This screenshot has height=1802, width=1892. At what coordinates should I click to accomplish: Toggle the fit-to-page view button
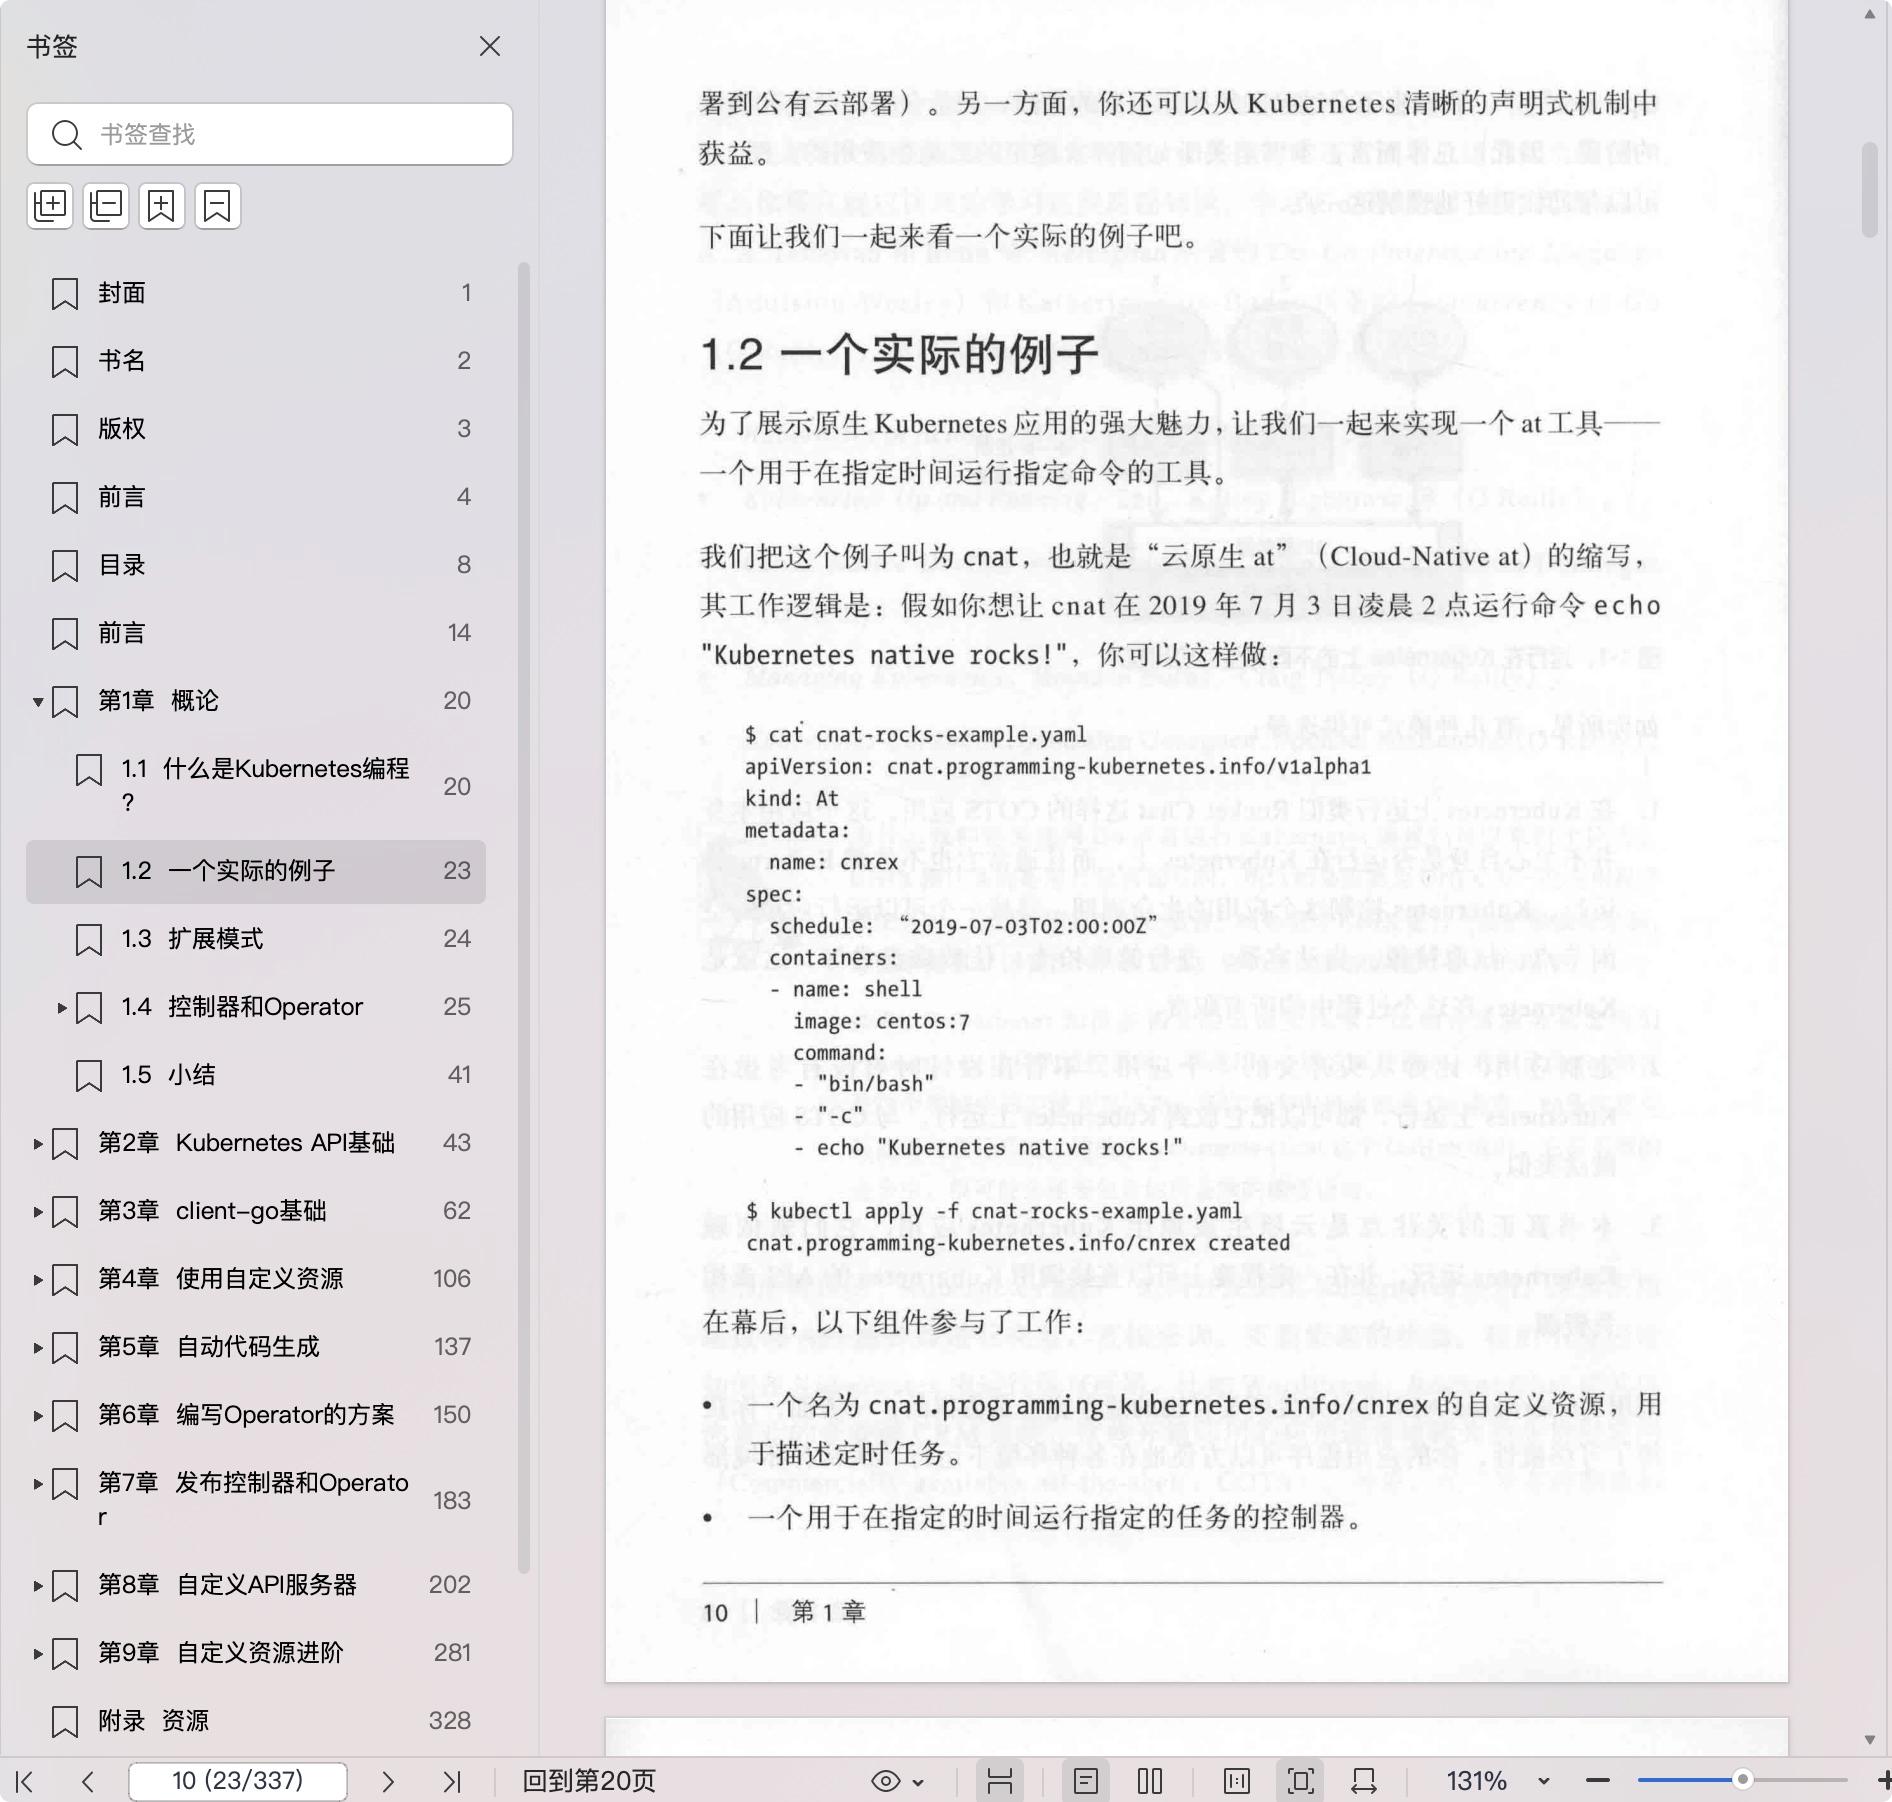point(1301,1781)
